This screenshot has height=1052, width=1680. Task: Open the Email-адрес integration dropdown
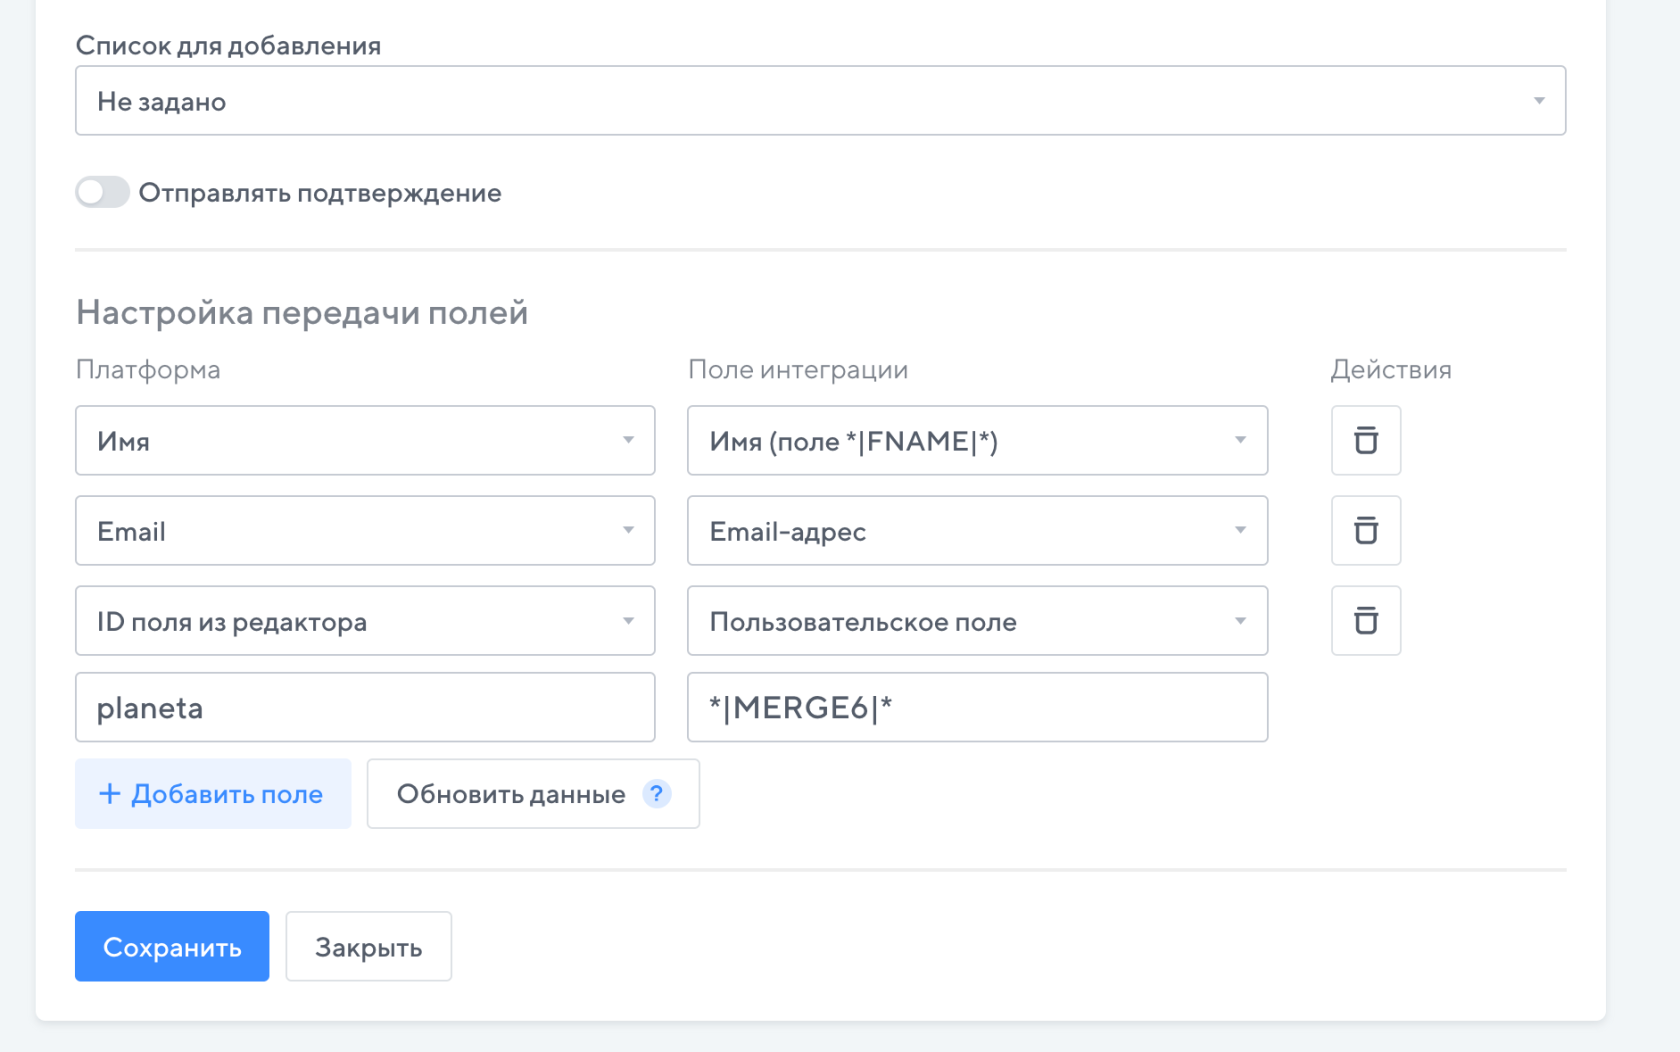[x=977, y=530]
